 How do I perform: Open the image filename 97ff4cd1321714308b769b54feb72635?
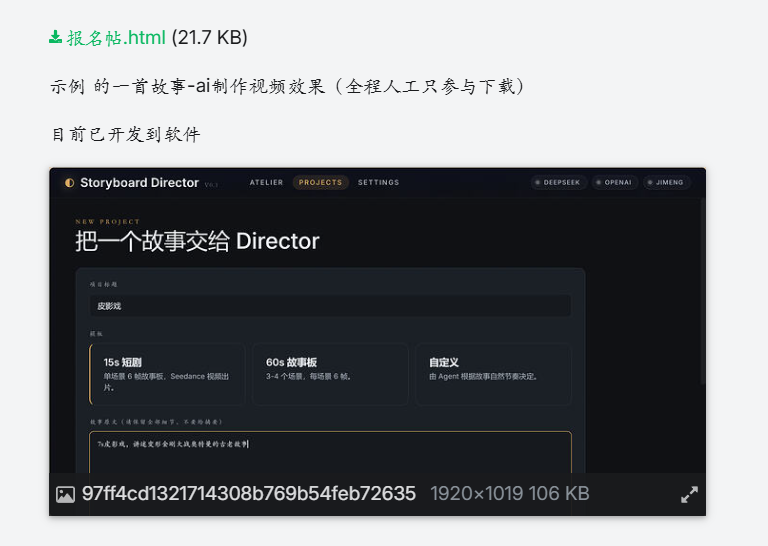click(x=249, y=494)
